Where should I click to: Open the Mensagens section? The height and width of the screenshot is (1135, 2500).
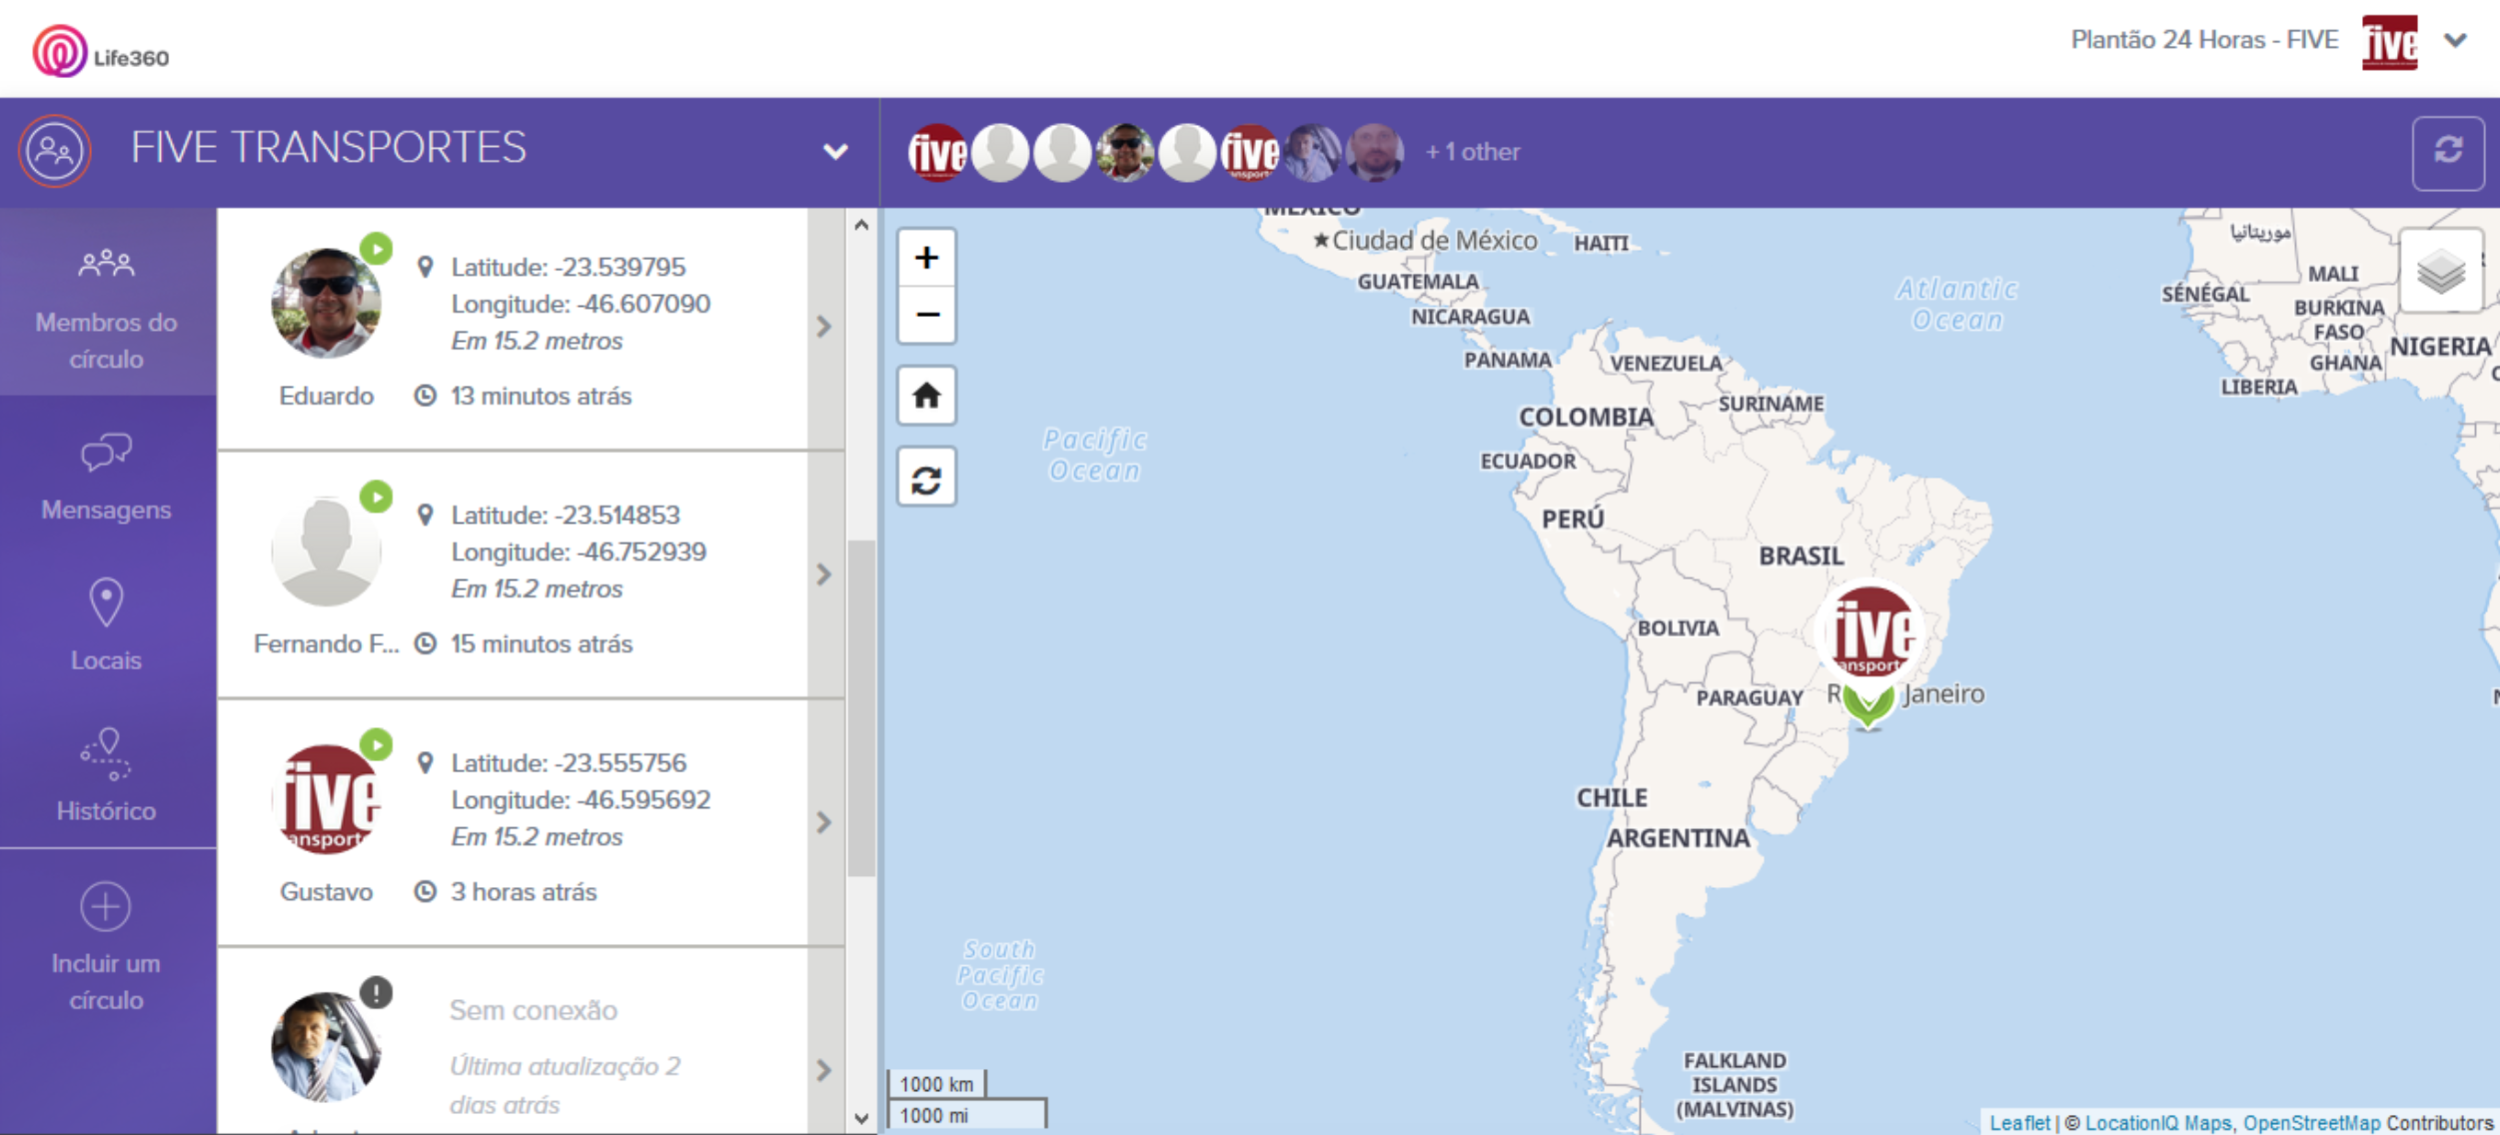106,478
